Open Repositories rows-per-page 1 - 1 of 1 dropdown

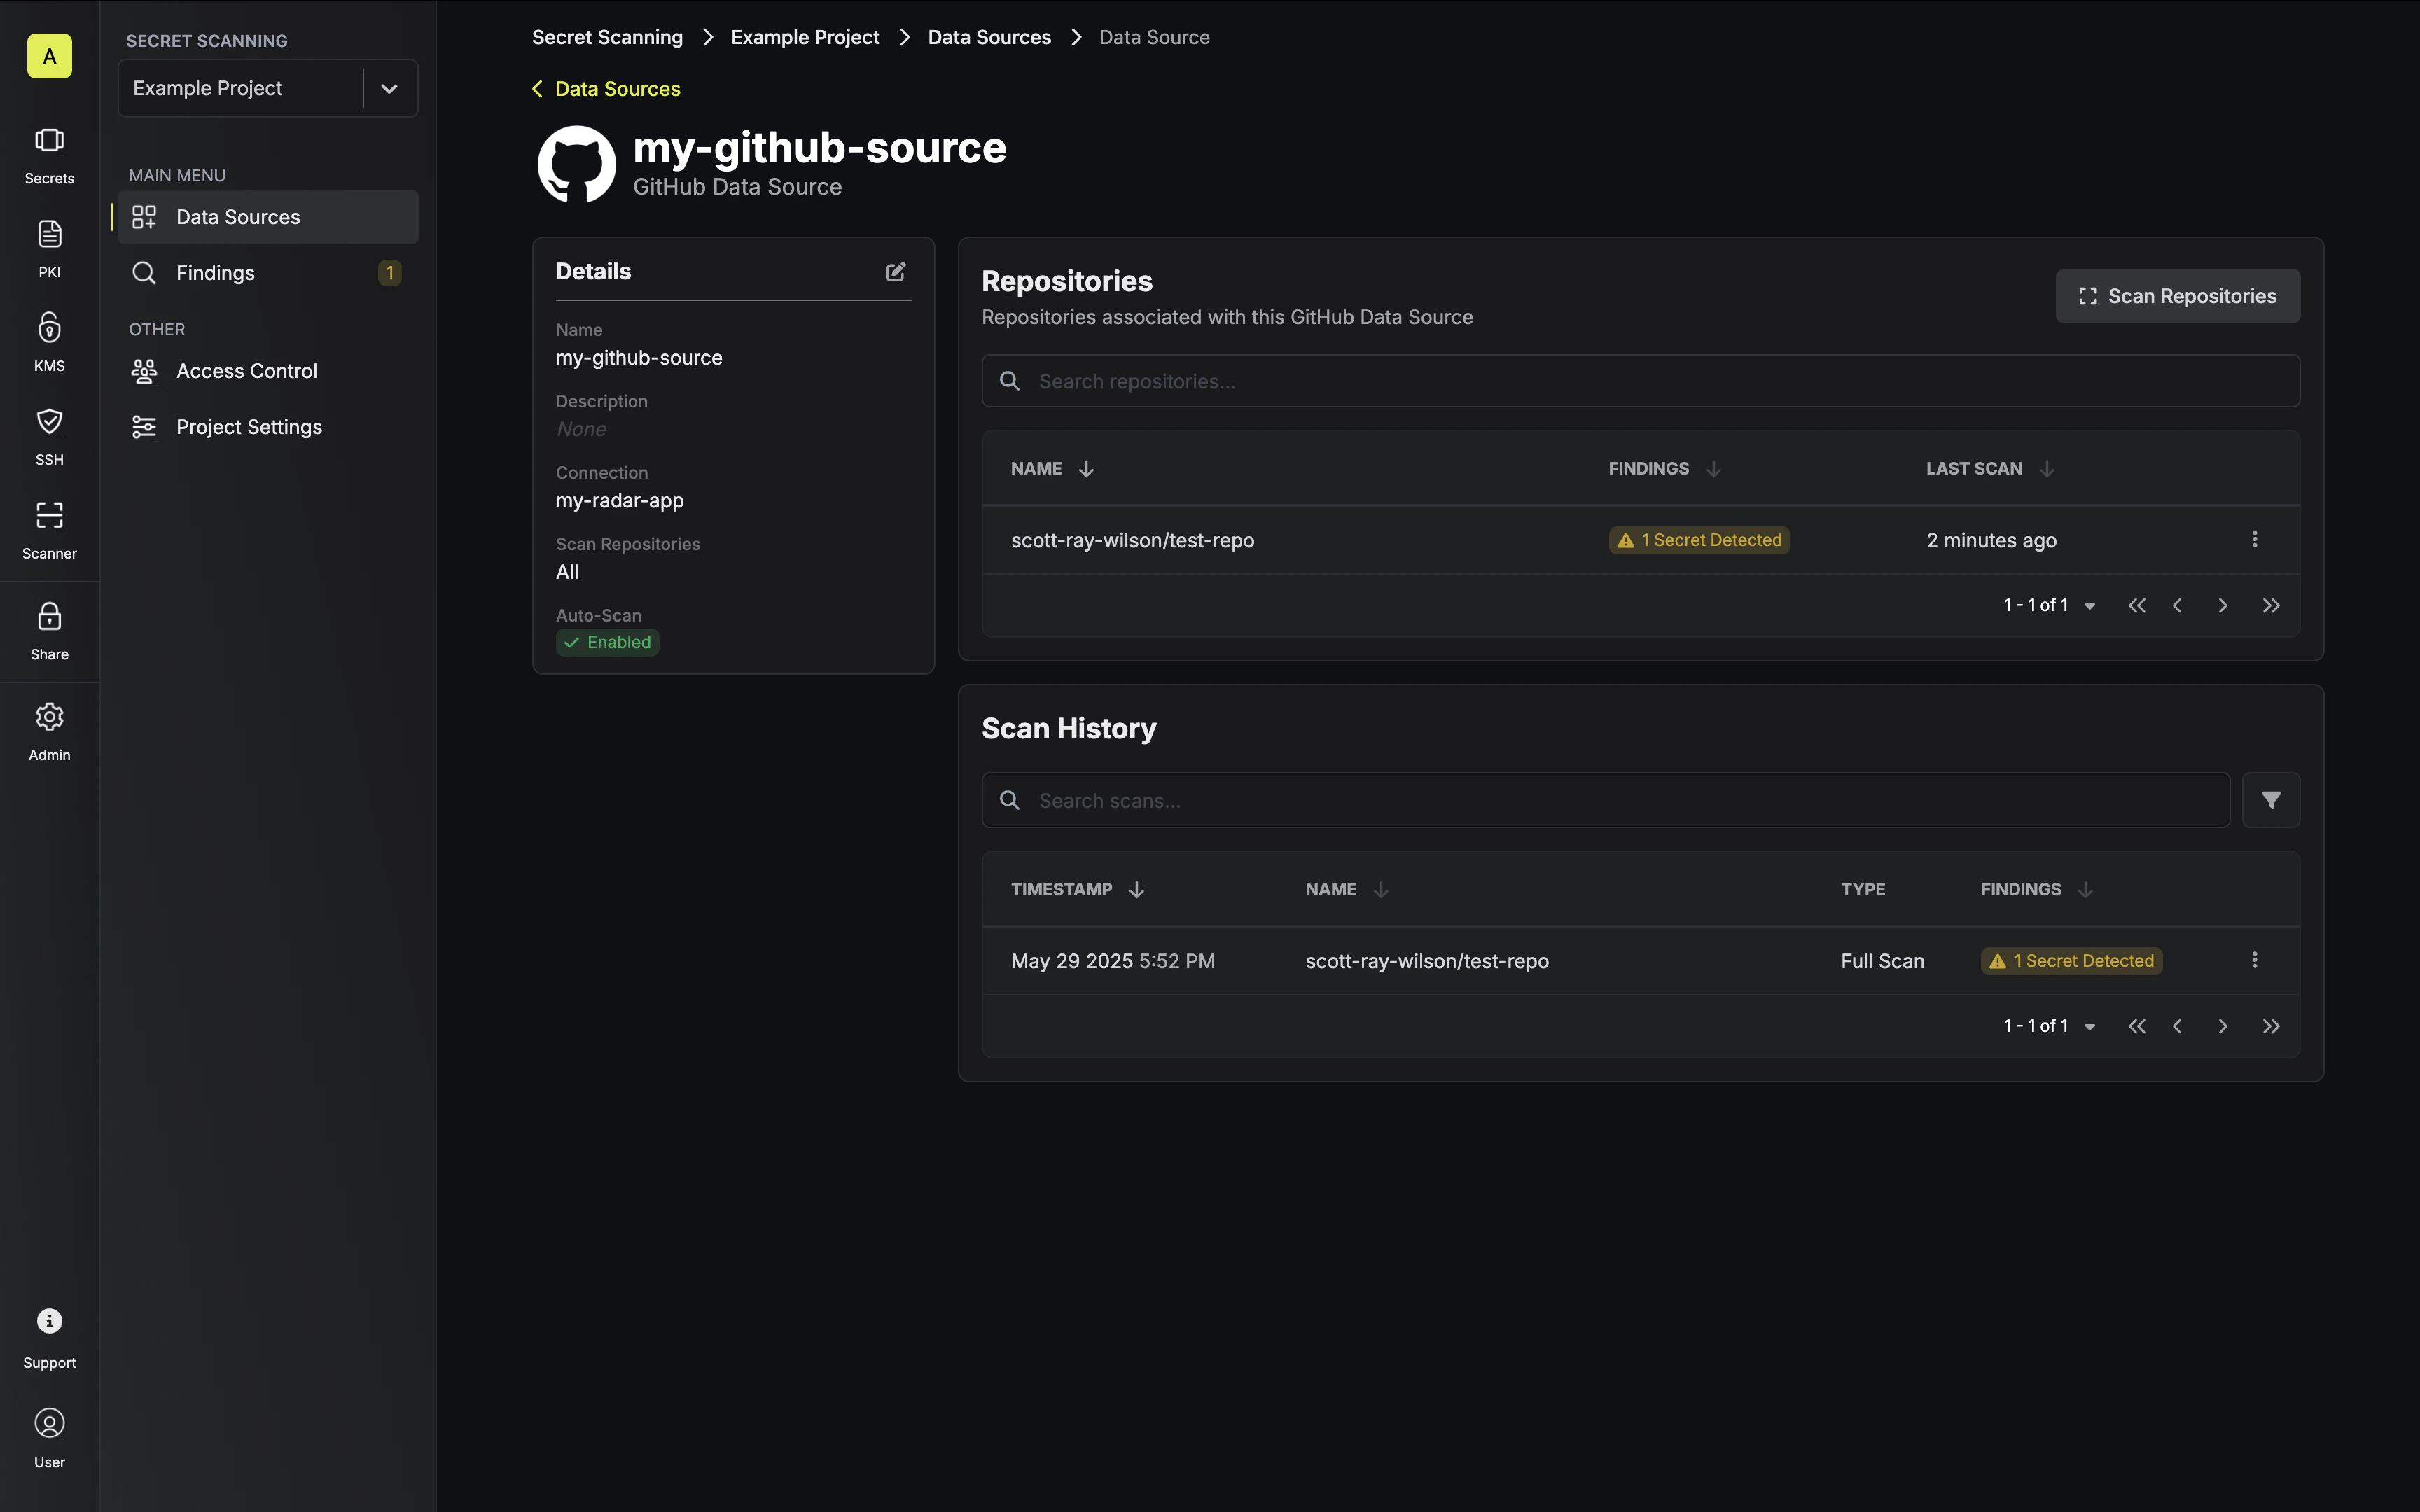2049,606
